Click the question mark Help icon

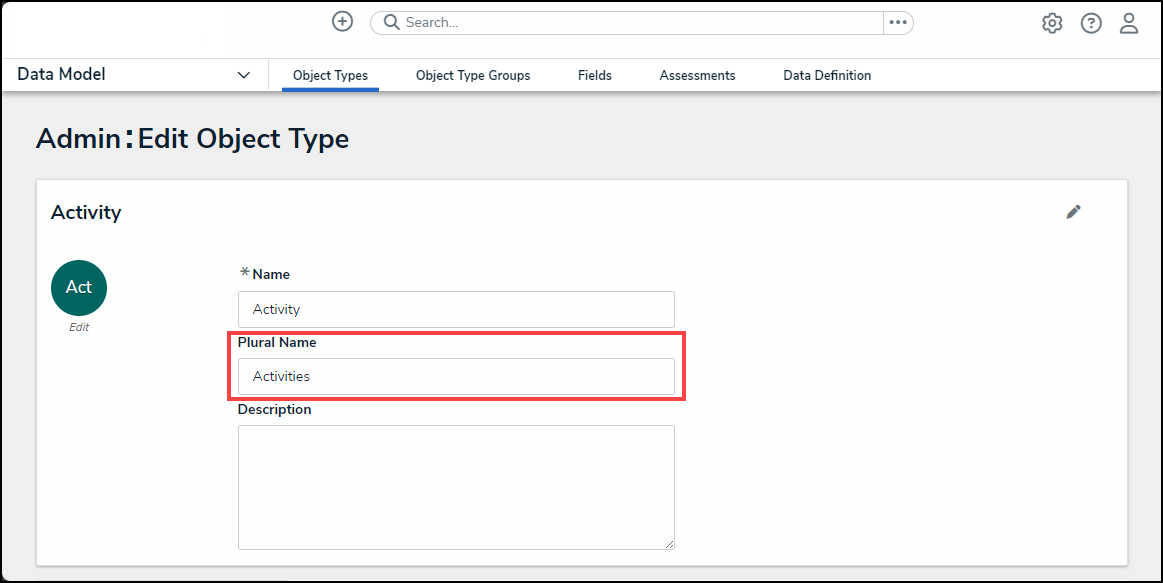click(1091, 24)
